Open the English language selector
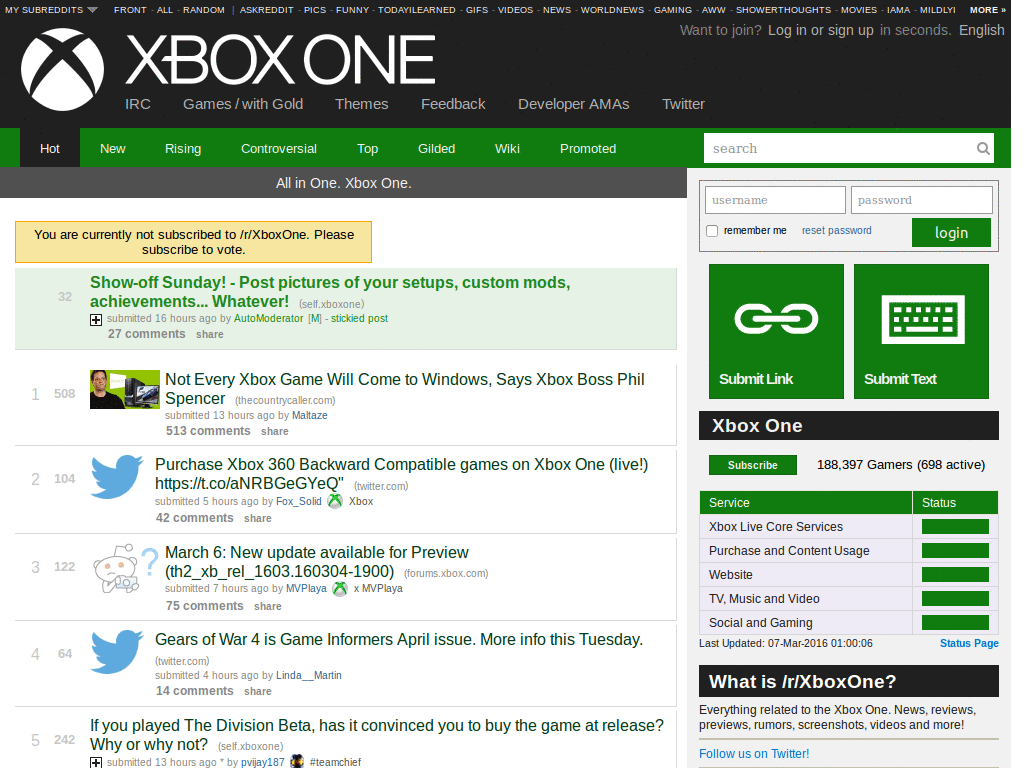The height and width of the screenshot is (768, 1024). (x=982, y=30)
